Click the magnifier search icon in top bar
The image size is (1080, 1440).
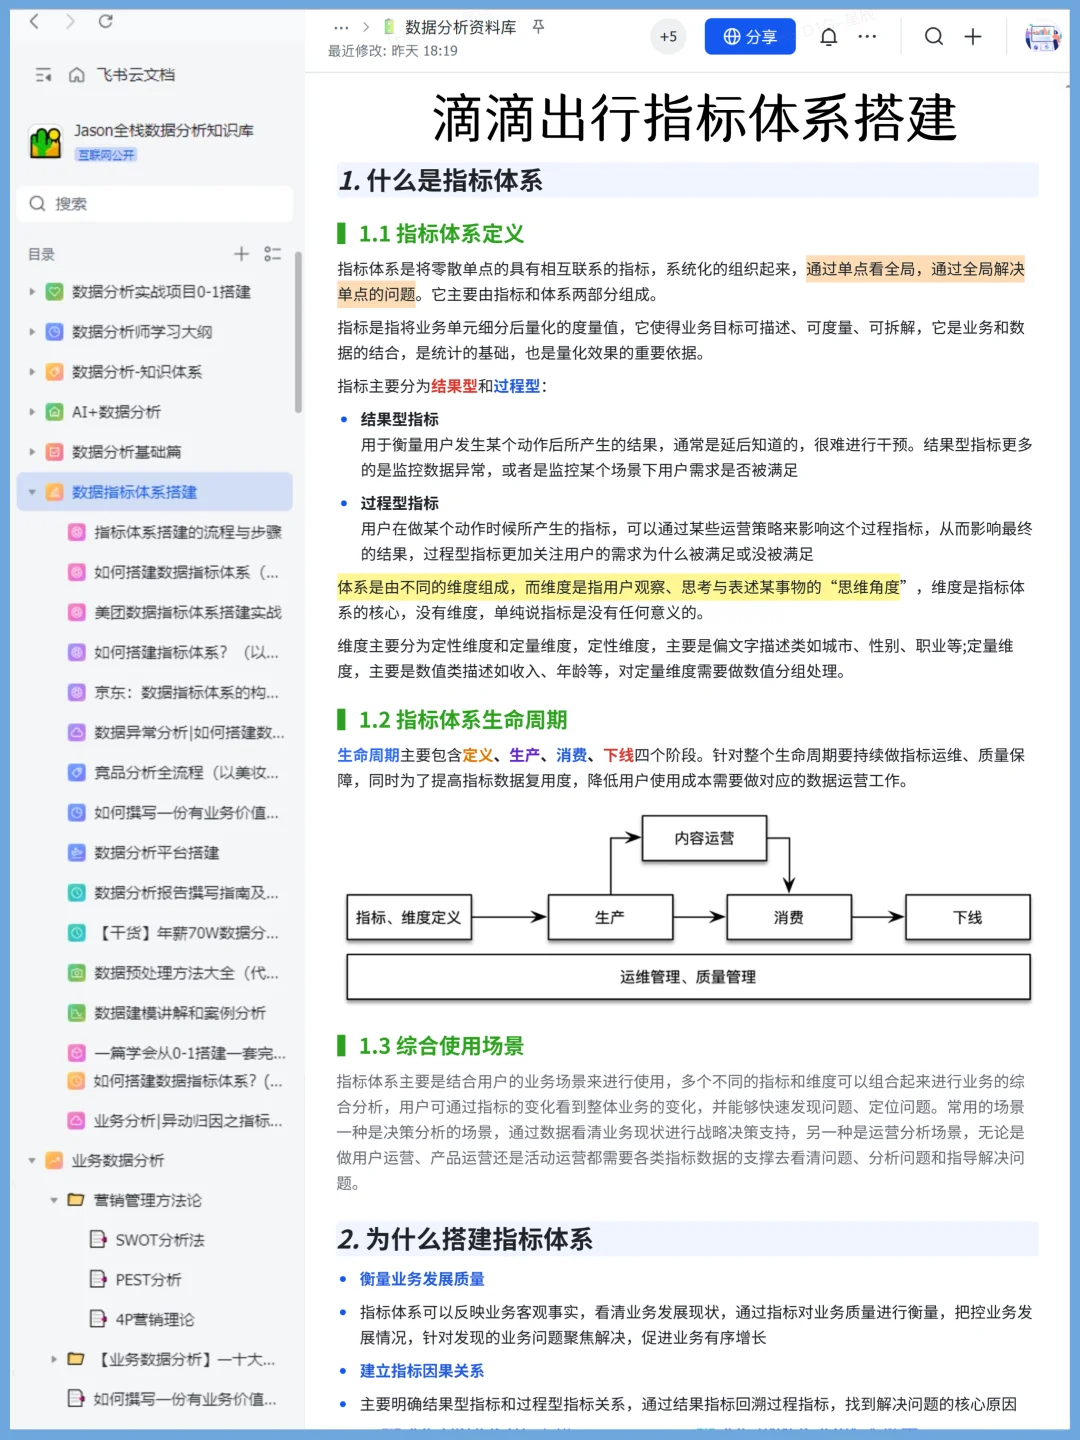coord(933,37)
